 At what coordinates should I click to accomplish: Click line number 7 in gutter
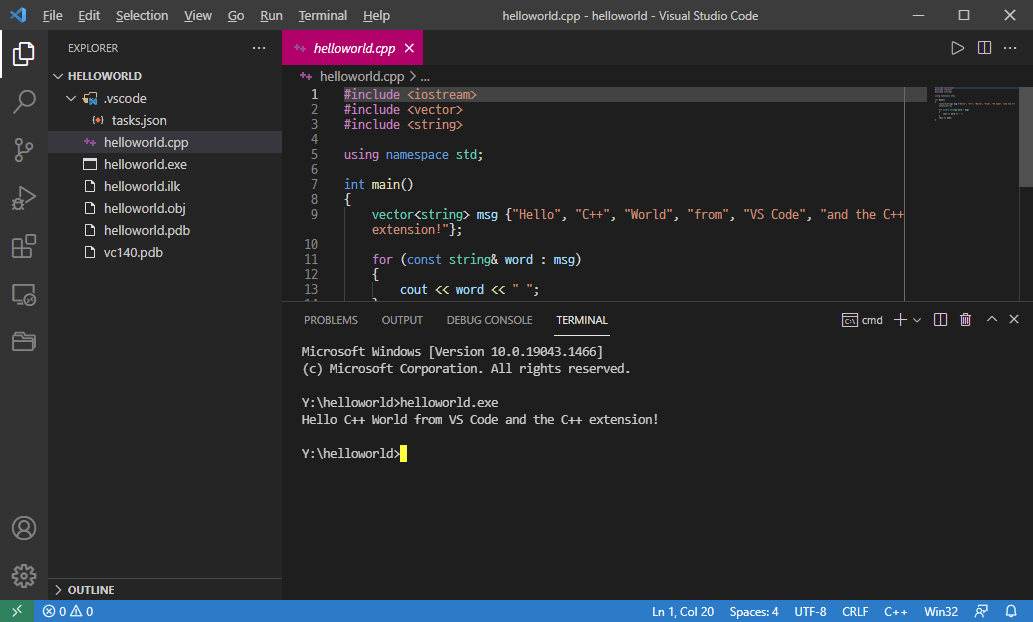tap(314, 184)
